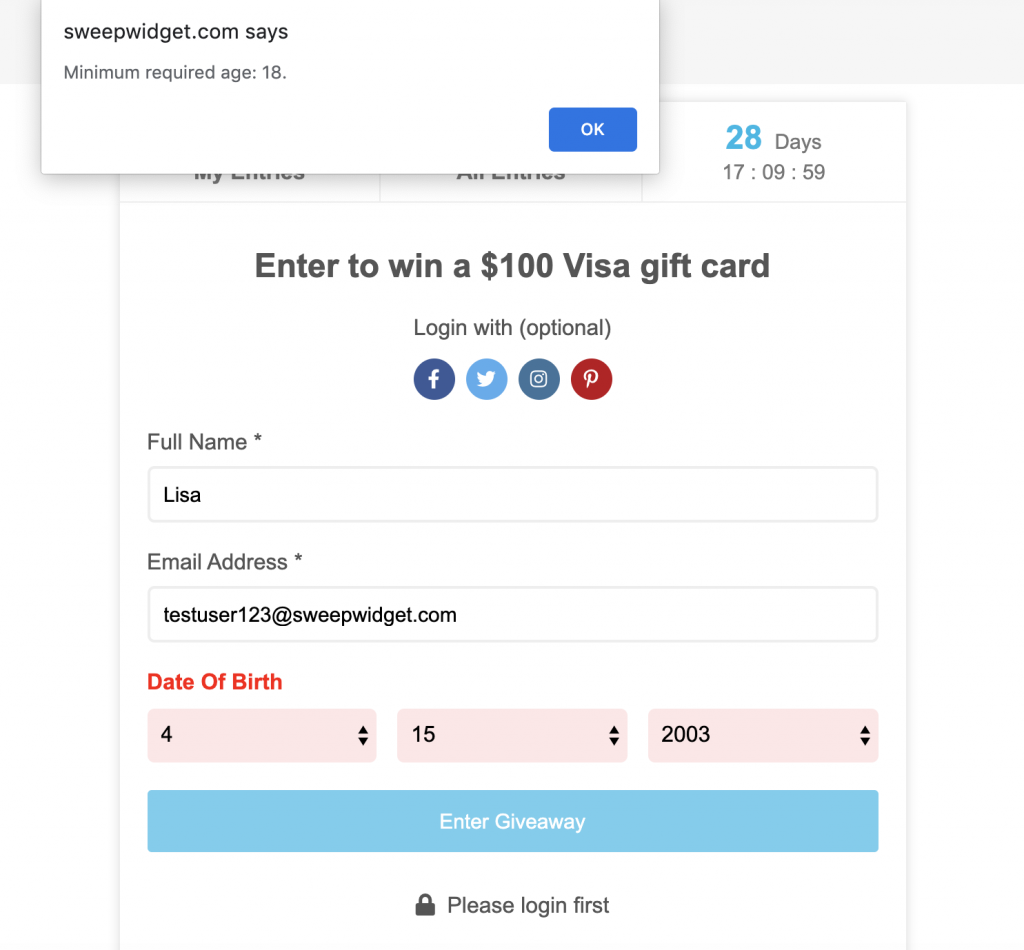Click the padlock icon near Please login first
The width and height of the screenshot is (1024, 950).
point(425,905)
